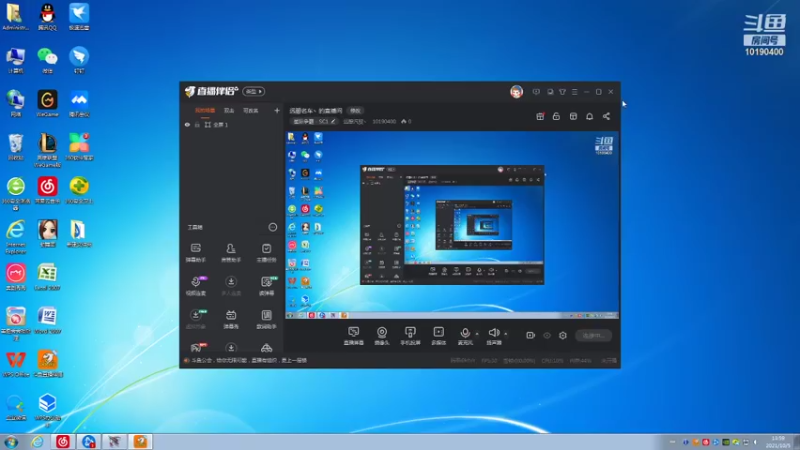Switch to the third scene tab
Viewport: 800px width, 450px height.
tap(251, 110)
